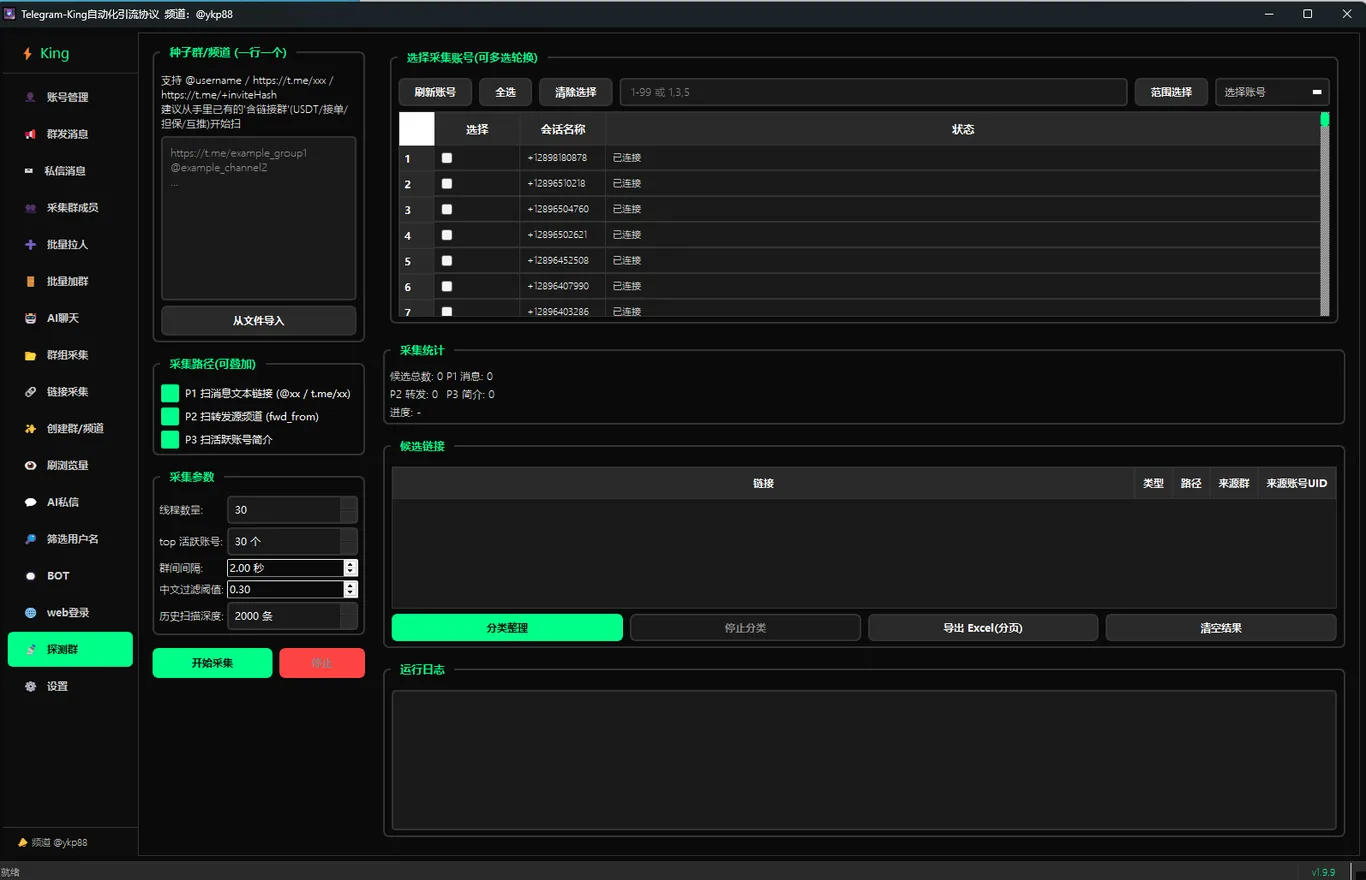Enable the checkbox for +12896502621

point(447,235)
